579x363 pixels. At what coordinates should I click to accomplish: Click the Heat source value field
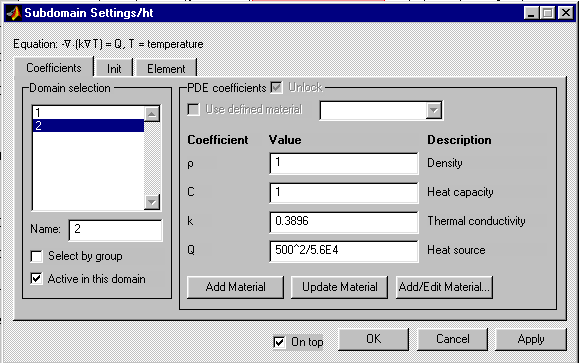(x=344, y=251)
